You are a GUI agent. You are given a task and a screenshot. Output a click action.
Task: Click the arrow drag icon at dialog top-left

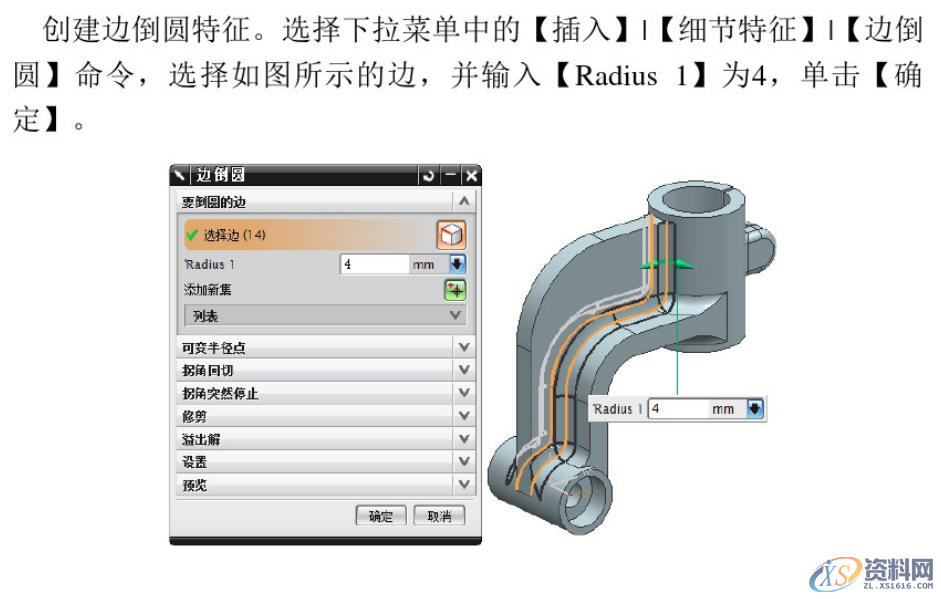[x=180, y=174]
